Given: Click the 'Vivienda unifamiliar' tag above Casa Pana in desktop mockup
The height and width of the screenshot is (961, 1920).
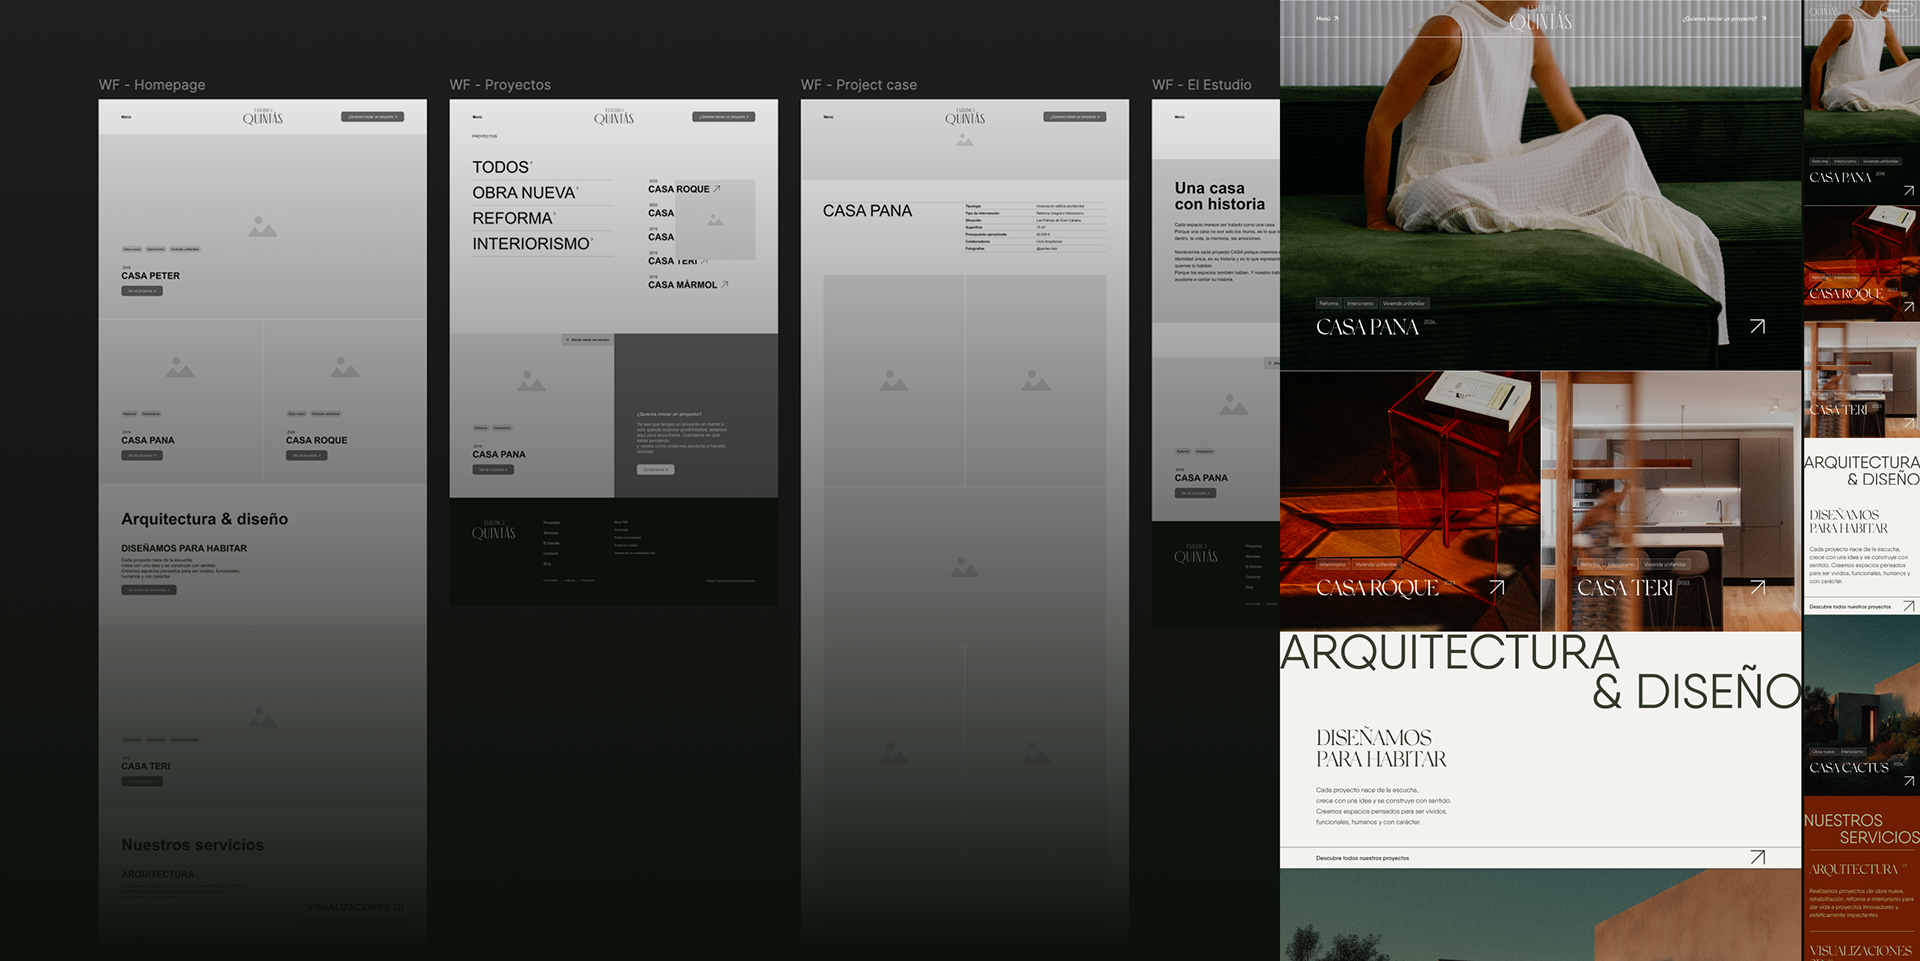Looking at the screenshot, I should [x=1404, y=303].
